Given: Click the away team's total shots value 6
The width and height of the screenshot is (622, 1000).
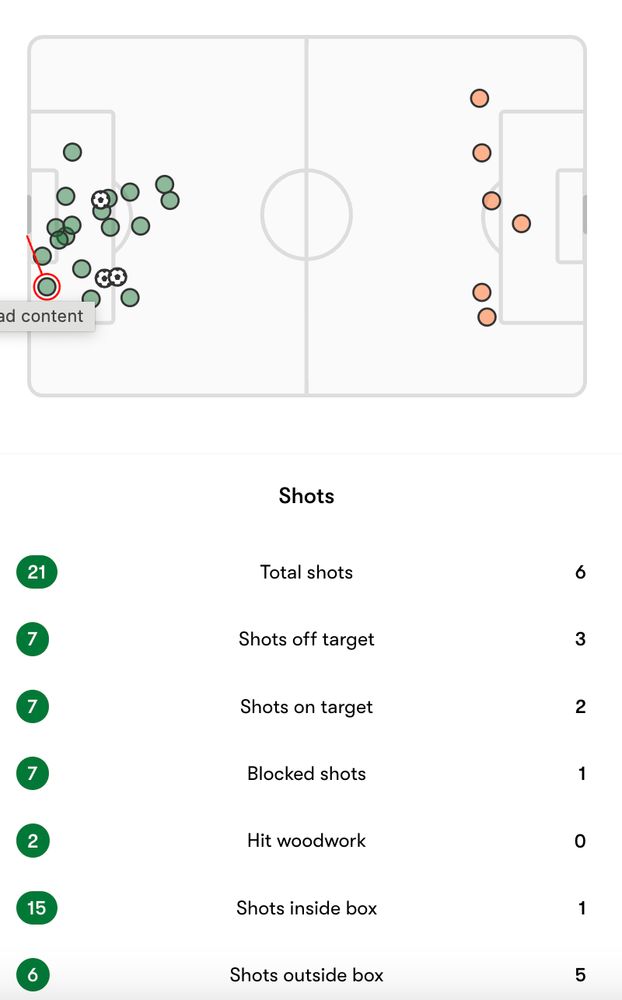Looking at the screenshot, I should 580,572.
